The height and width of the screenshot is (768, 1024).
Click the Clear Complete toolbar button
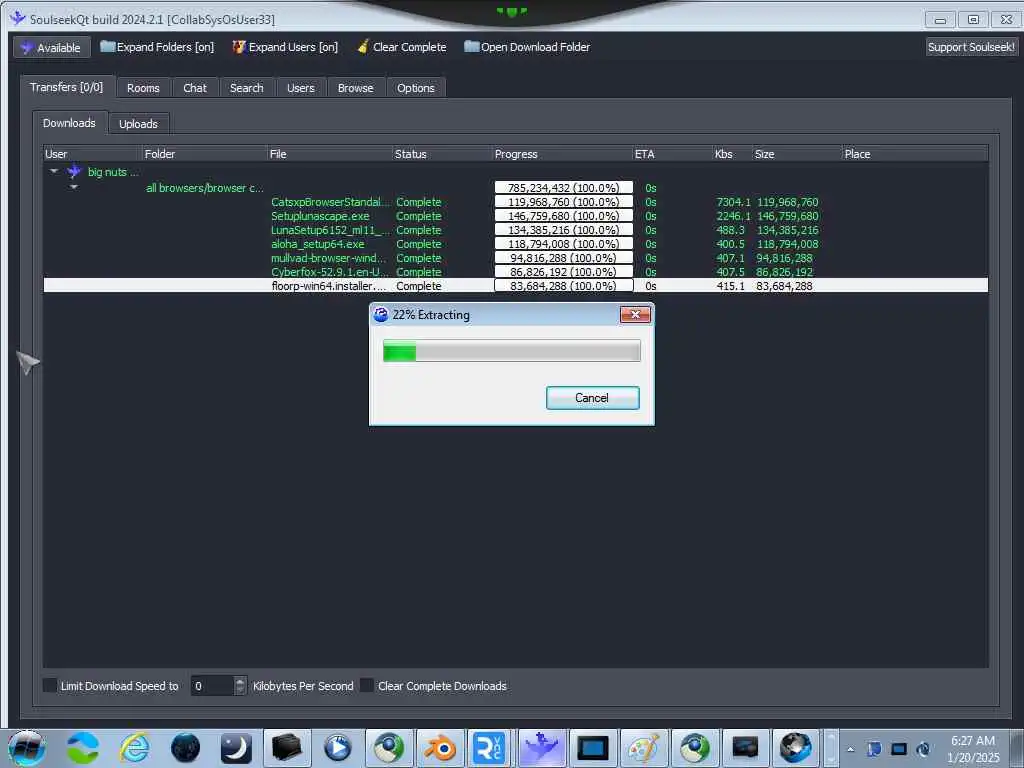click(x=402, y=47)
